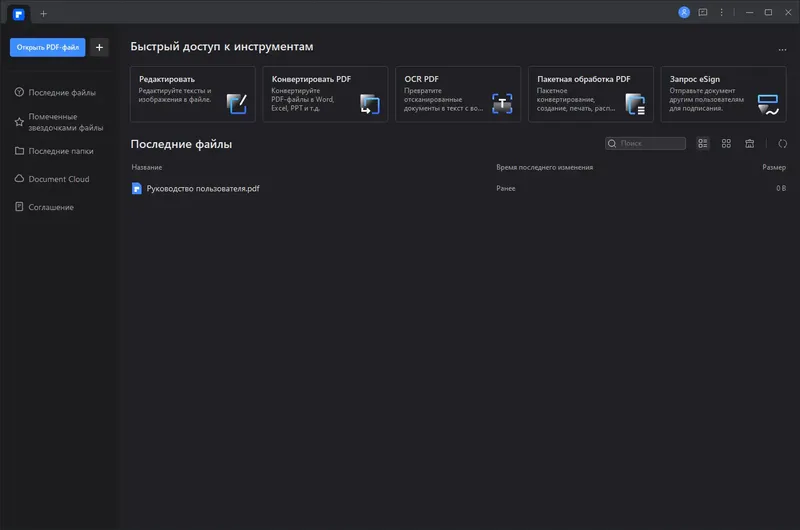Open the OCR PDF tool card

tap(458, 94)
